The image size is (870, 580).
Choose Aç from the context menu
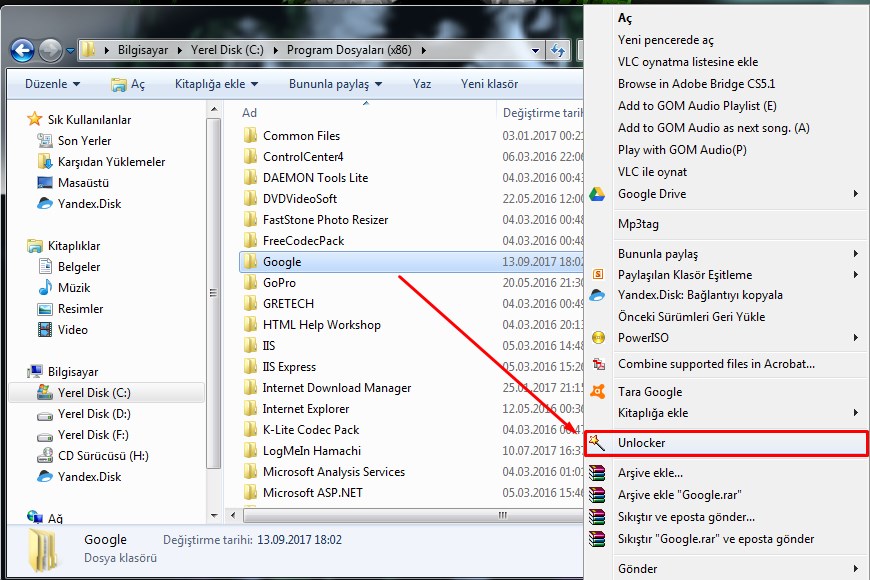(625, 18)
